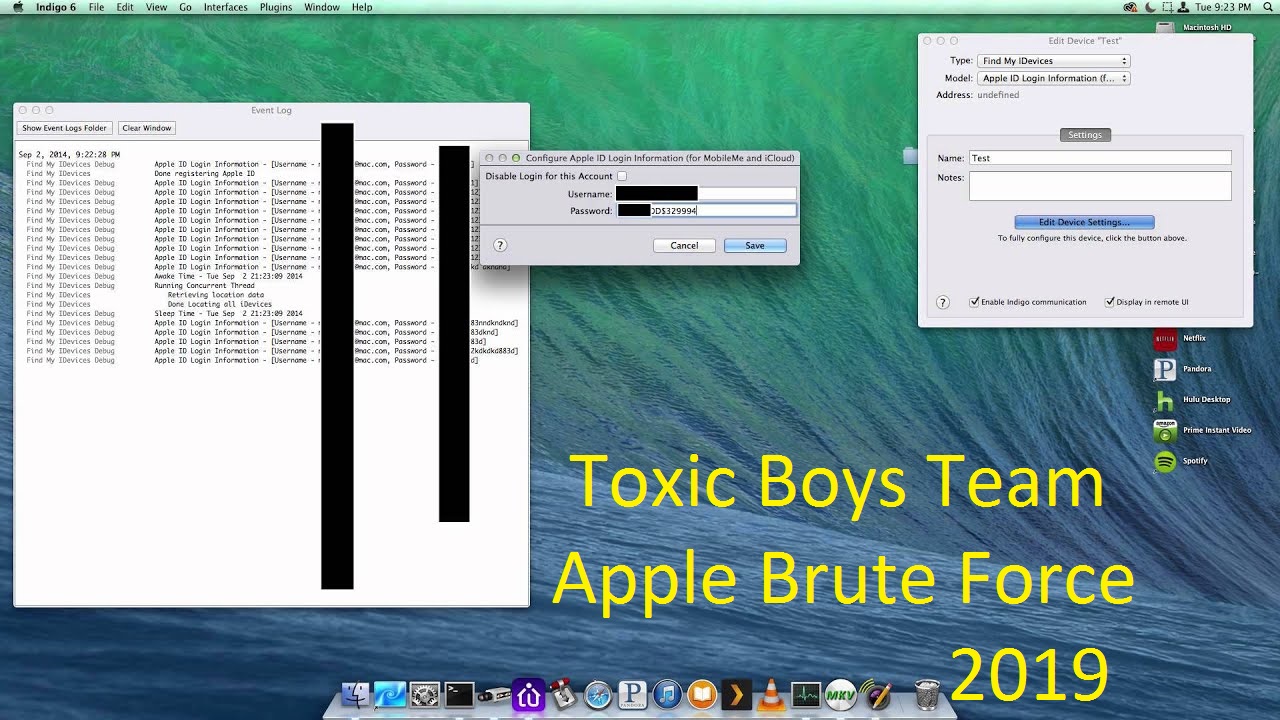Open Prime Instant Video desktop shortcut
1280x720 pixels.
pos(1165,431)
